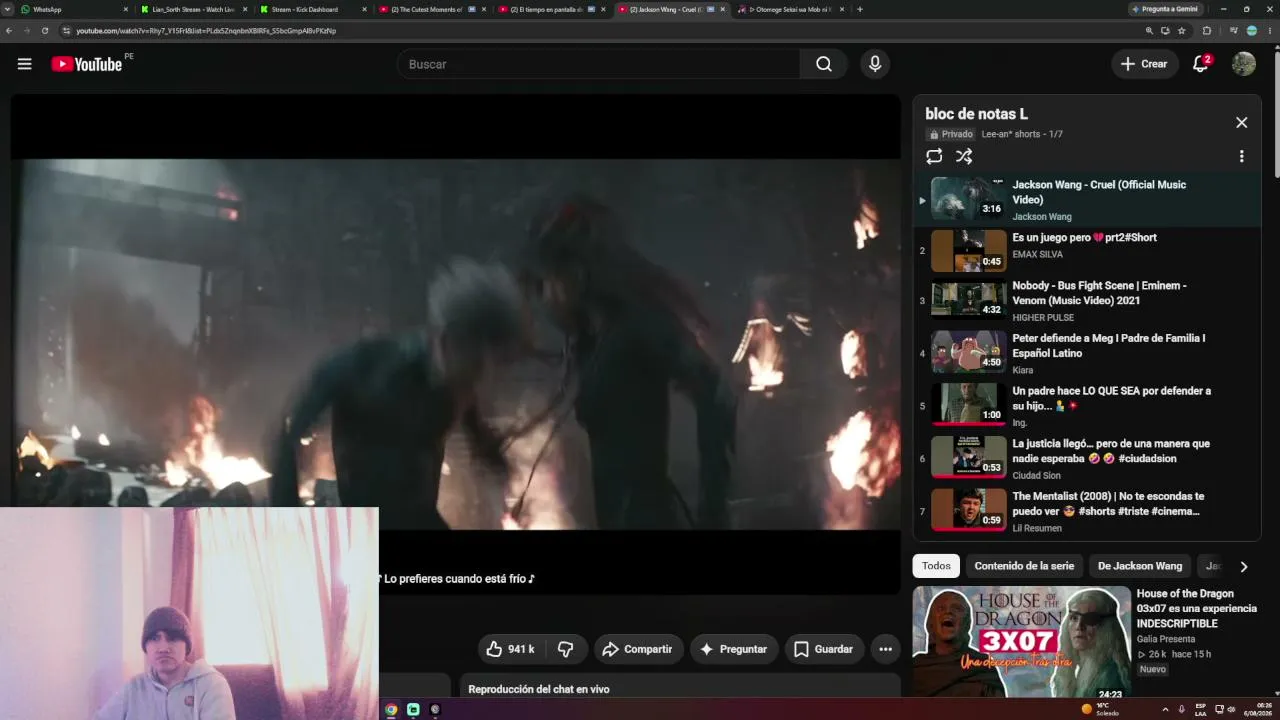Select Contenido de la serie chip
Screen dimensions: 1280x720
click(1024, 566)
